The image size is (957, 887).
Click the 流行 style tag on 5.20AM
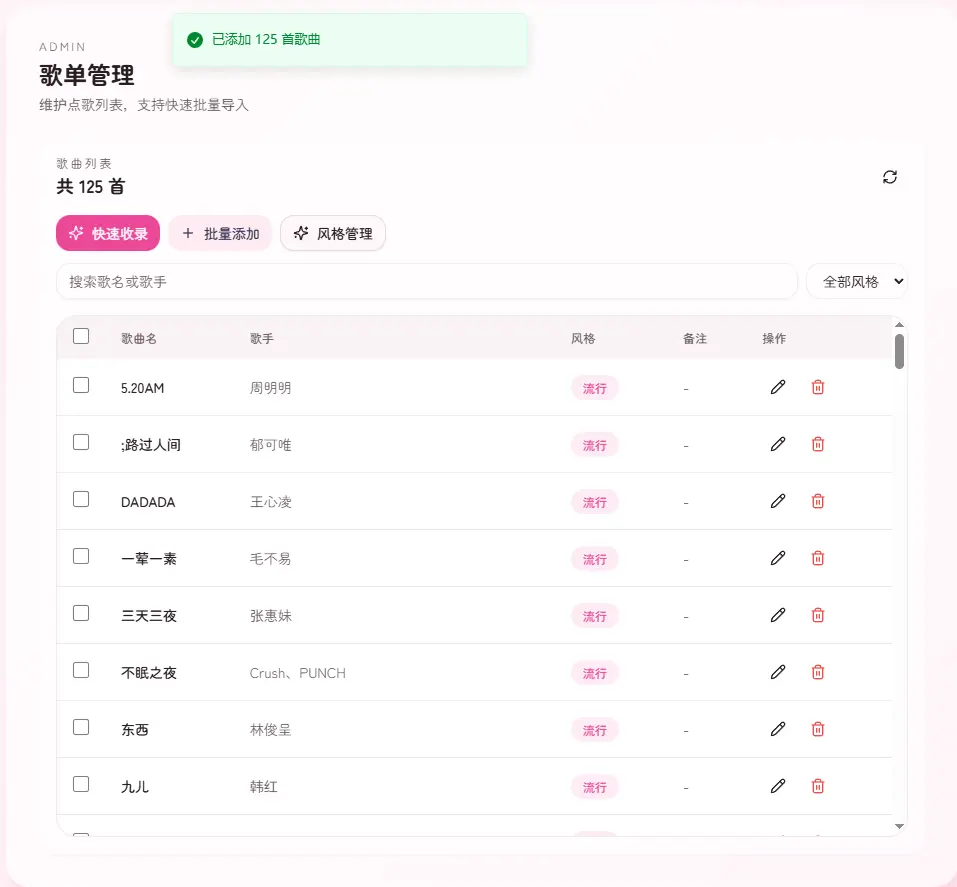[x=594, y=387]
